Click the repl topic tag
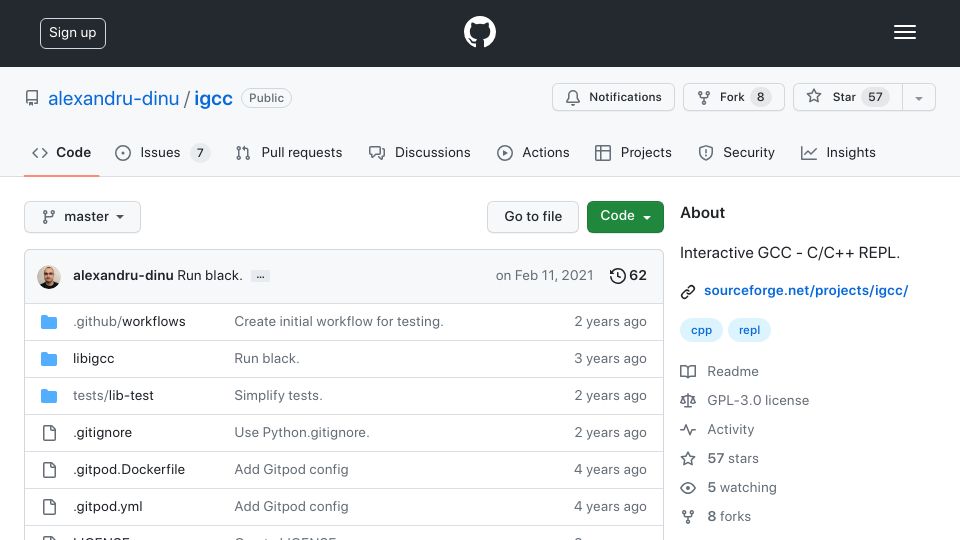 pyautogui.click(x=749, y=331)
